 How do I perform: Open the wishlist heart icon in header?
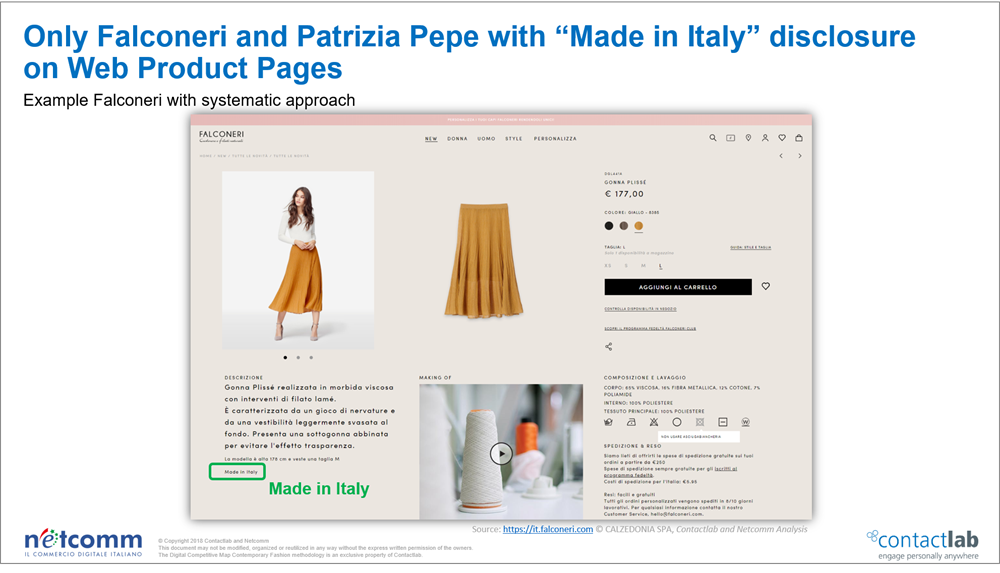click(782, 138)
